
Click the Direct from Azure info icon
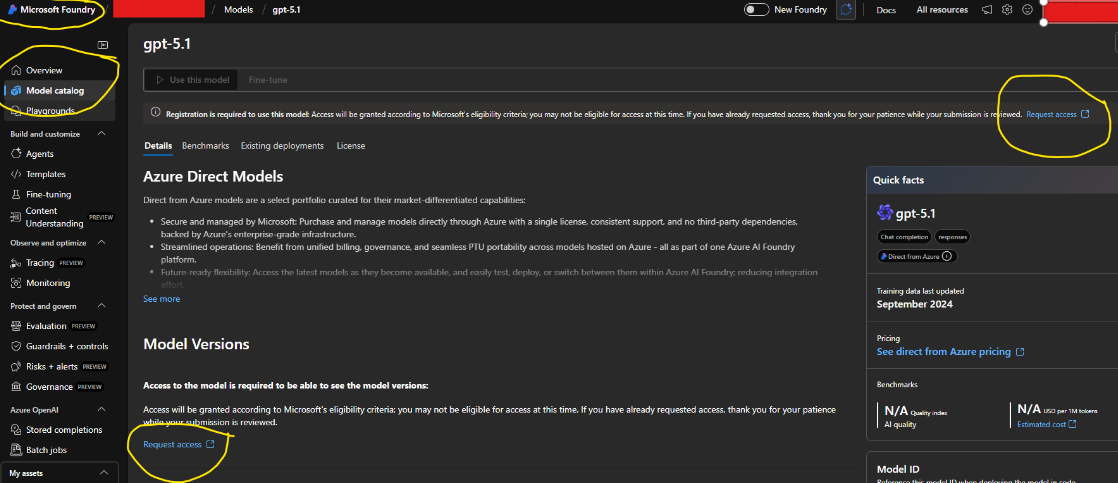(946, 256)
